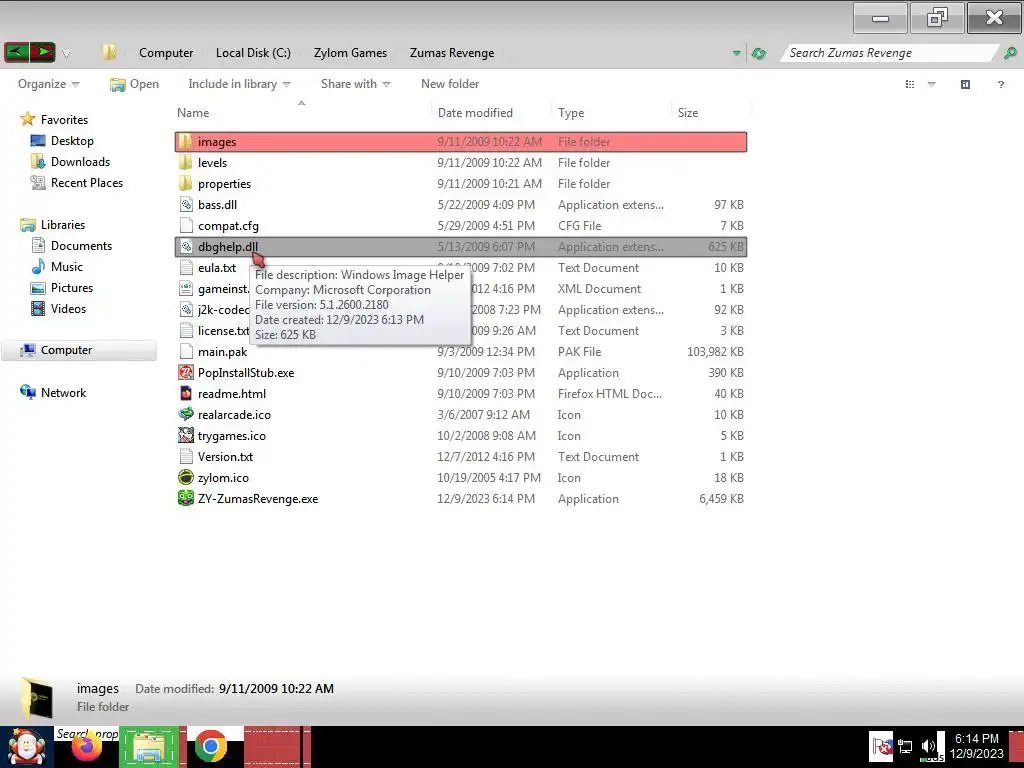Click the folder icon in address bar
The image size is (1024, 768).
click(x=109, y=52)
